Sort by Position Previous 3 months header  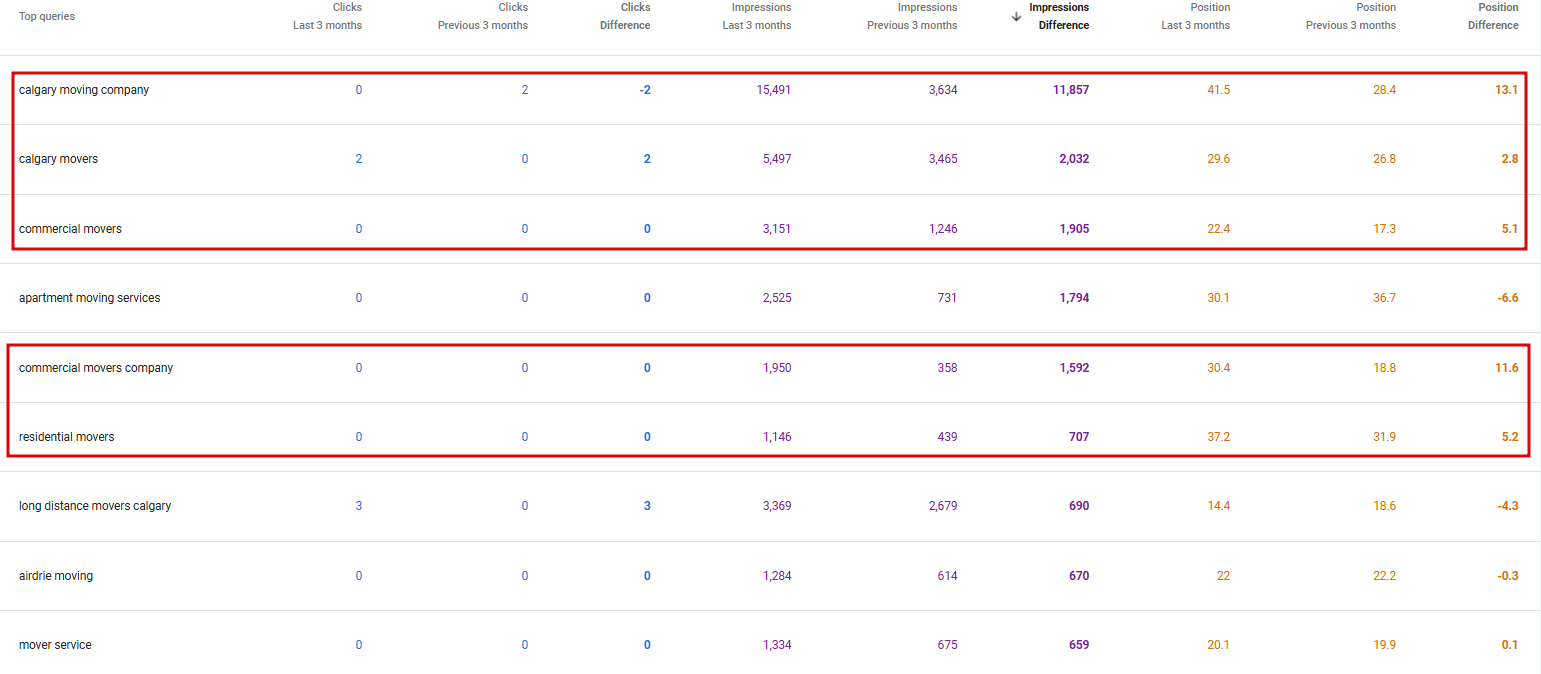pos(1351,16)
